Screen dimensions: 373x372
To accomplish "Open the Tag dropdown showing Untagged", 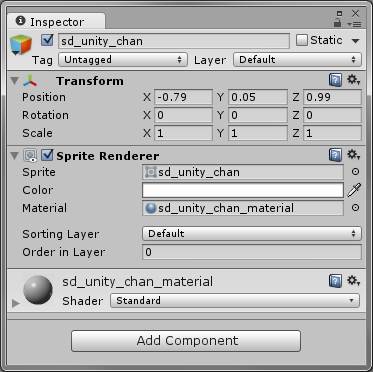I will pyautogui.click(x=123, y=60).
